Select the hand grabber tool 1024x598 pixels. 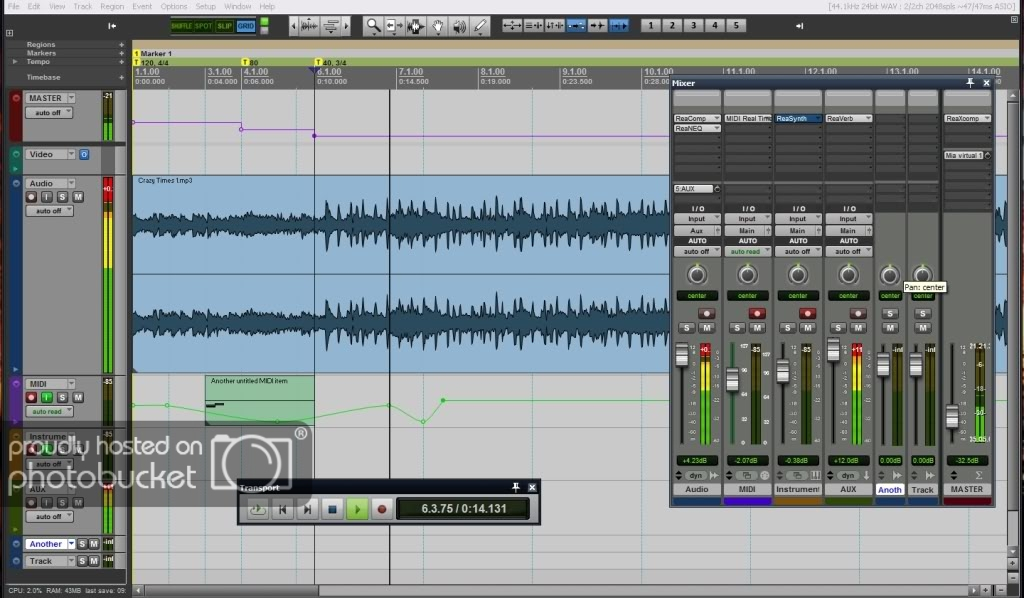tap(438, 25)
